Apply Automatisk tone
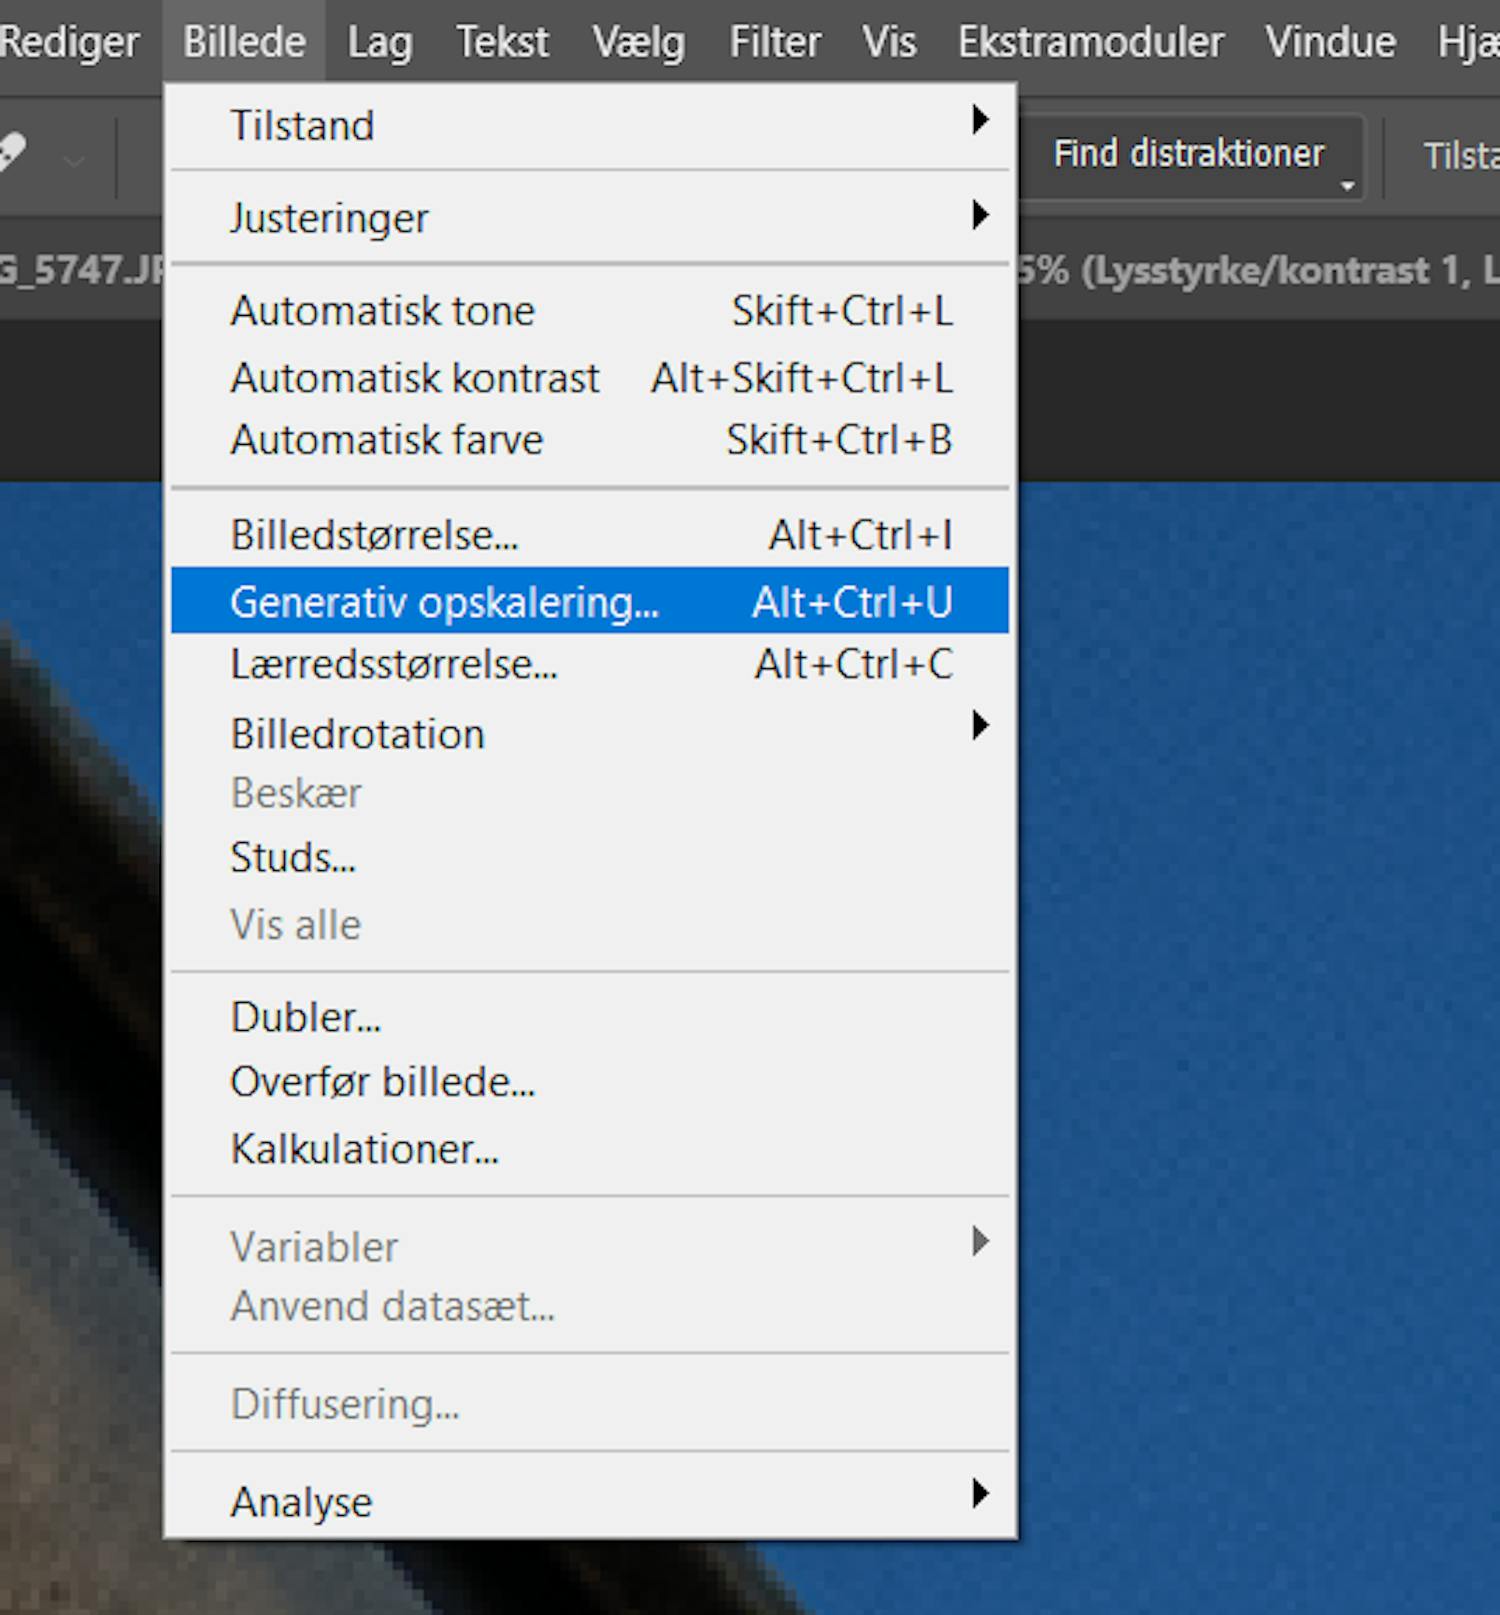Screen dimensions: 1500x1615 coord(590,311)
